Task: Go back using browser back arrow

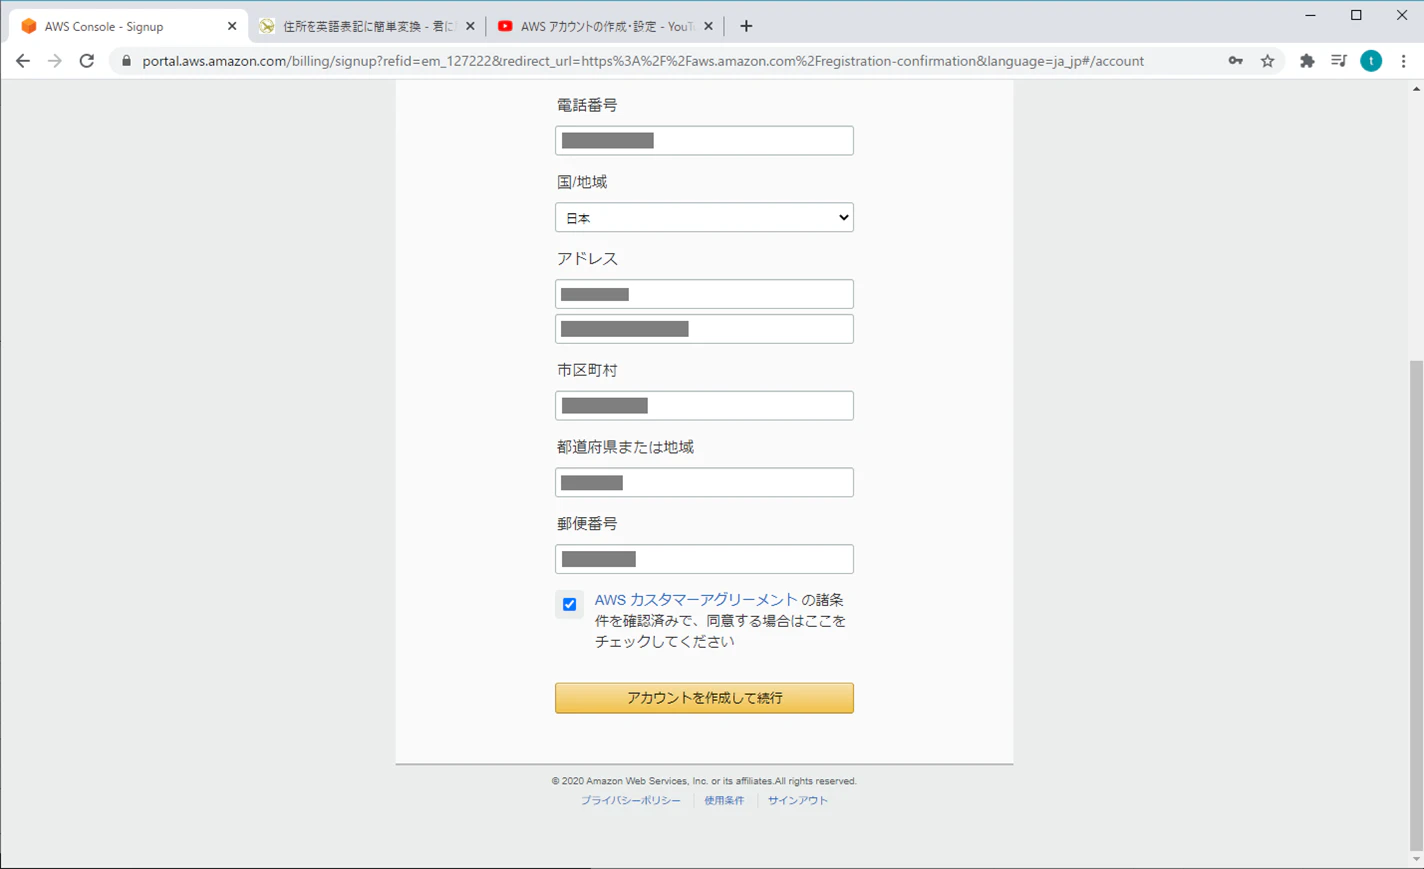Action: tap(23, 61)
